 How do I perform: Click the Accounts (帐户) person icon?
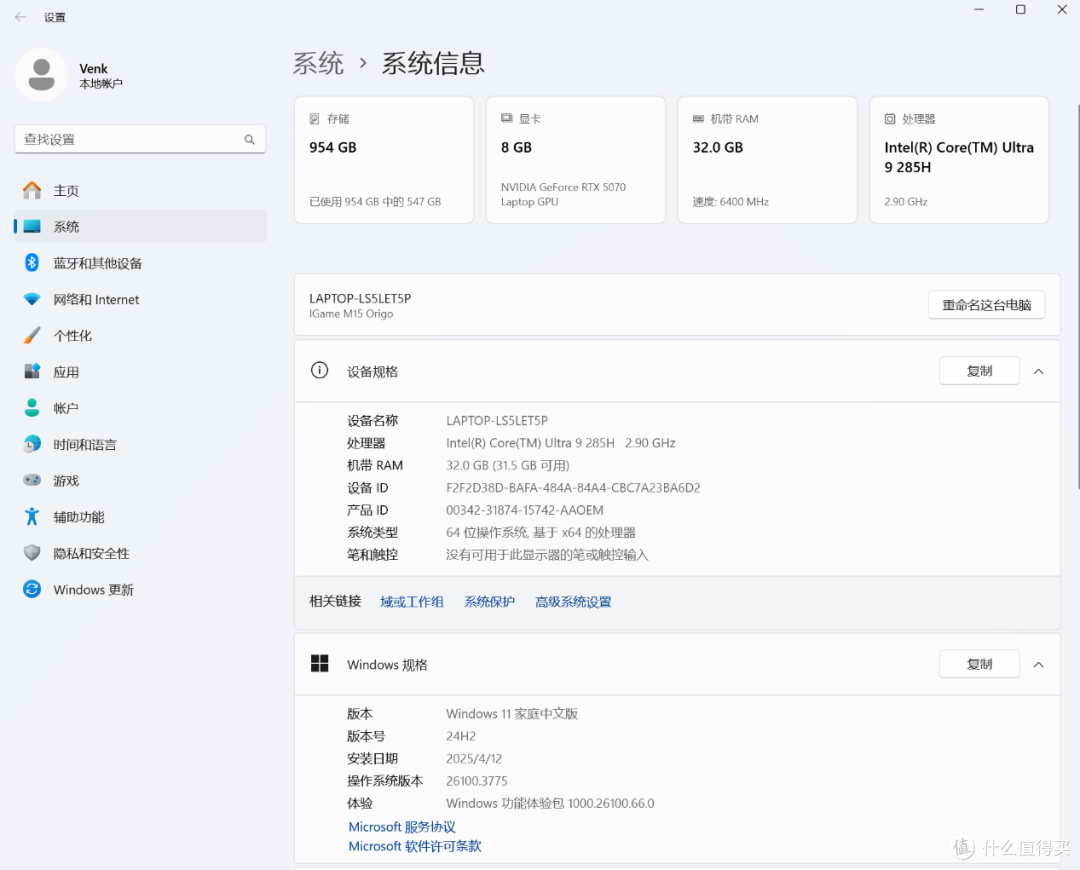pyautogui.click(x=32, y=408)
